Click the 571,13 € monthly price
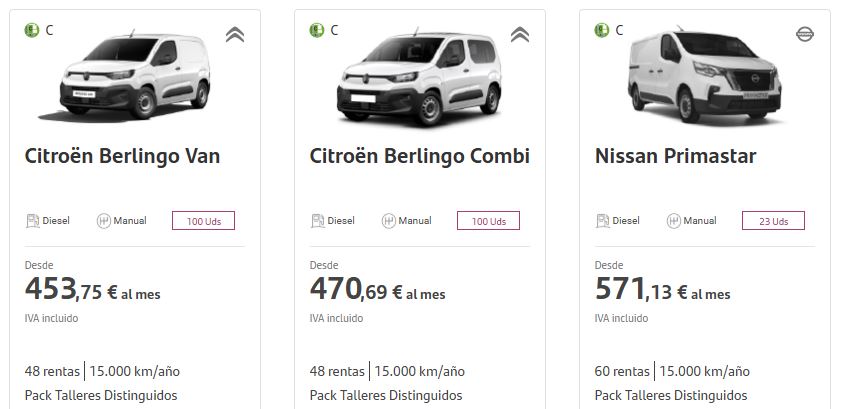 click(x=662, y=290)
